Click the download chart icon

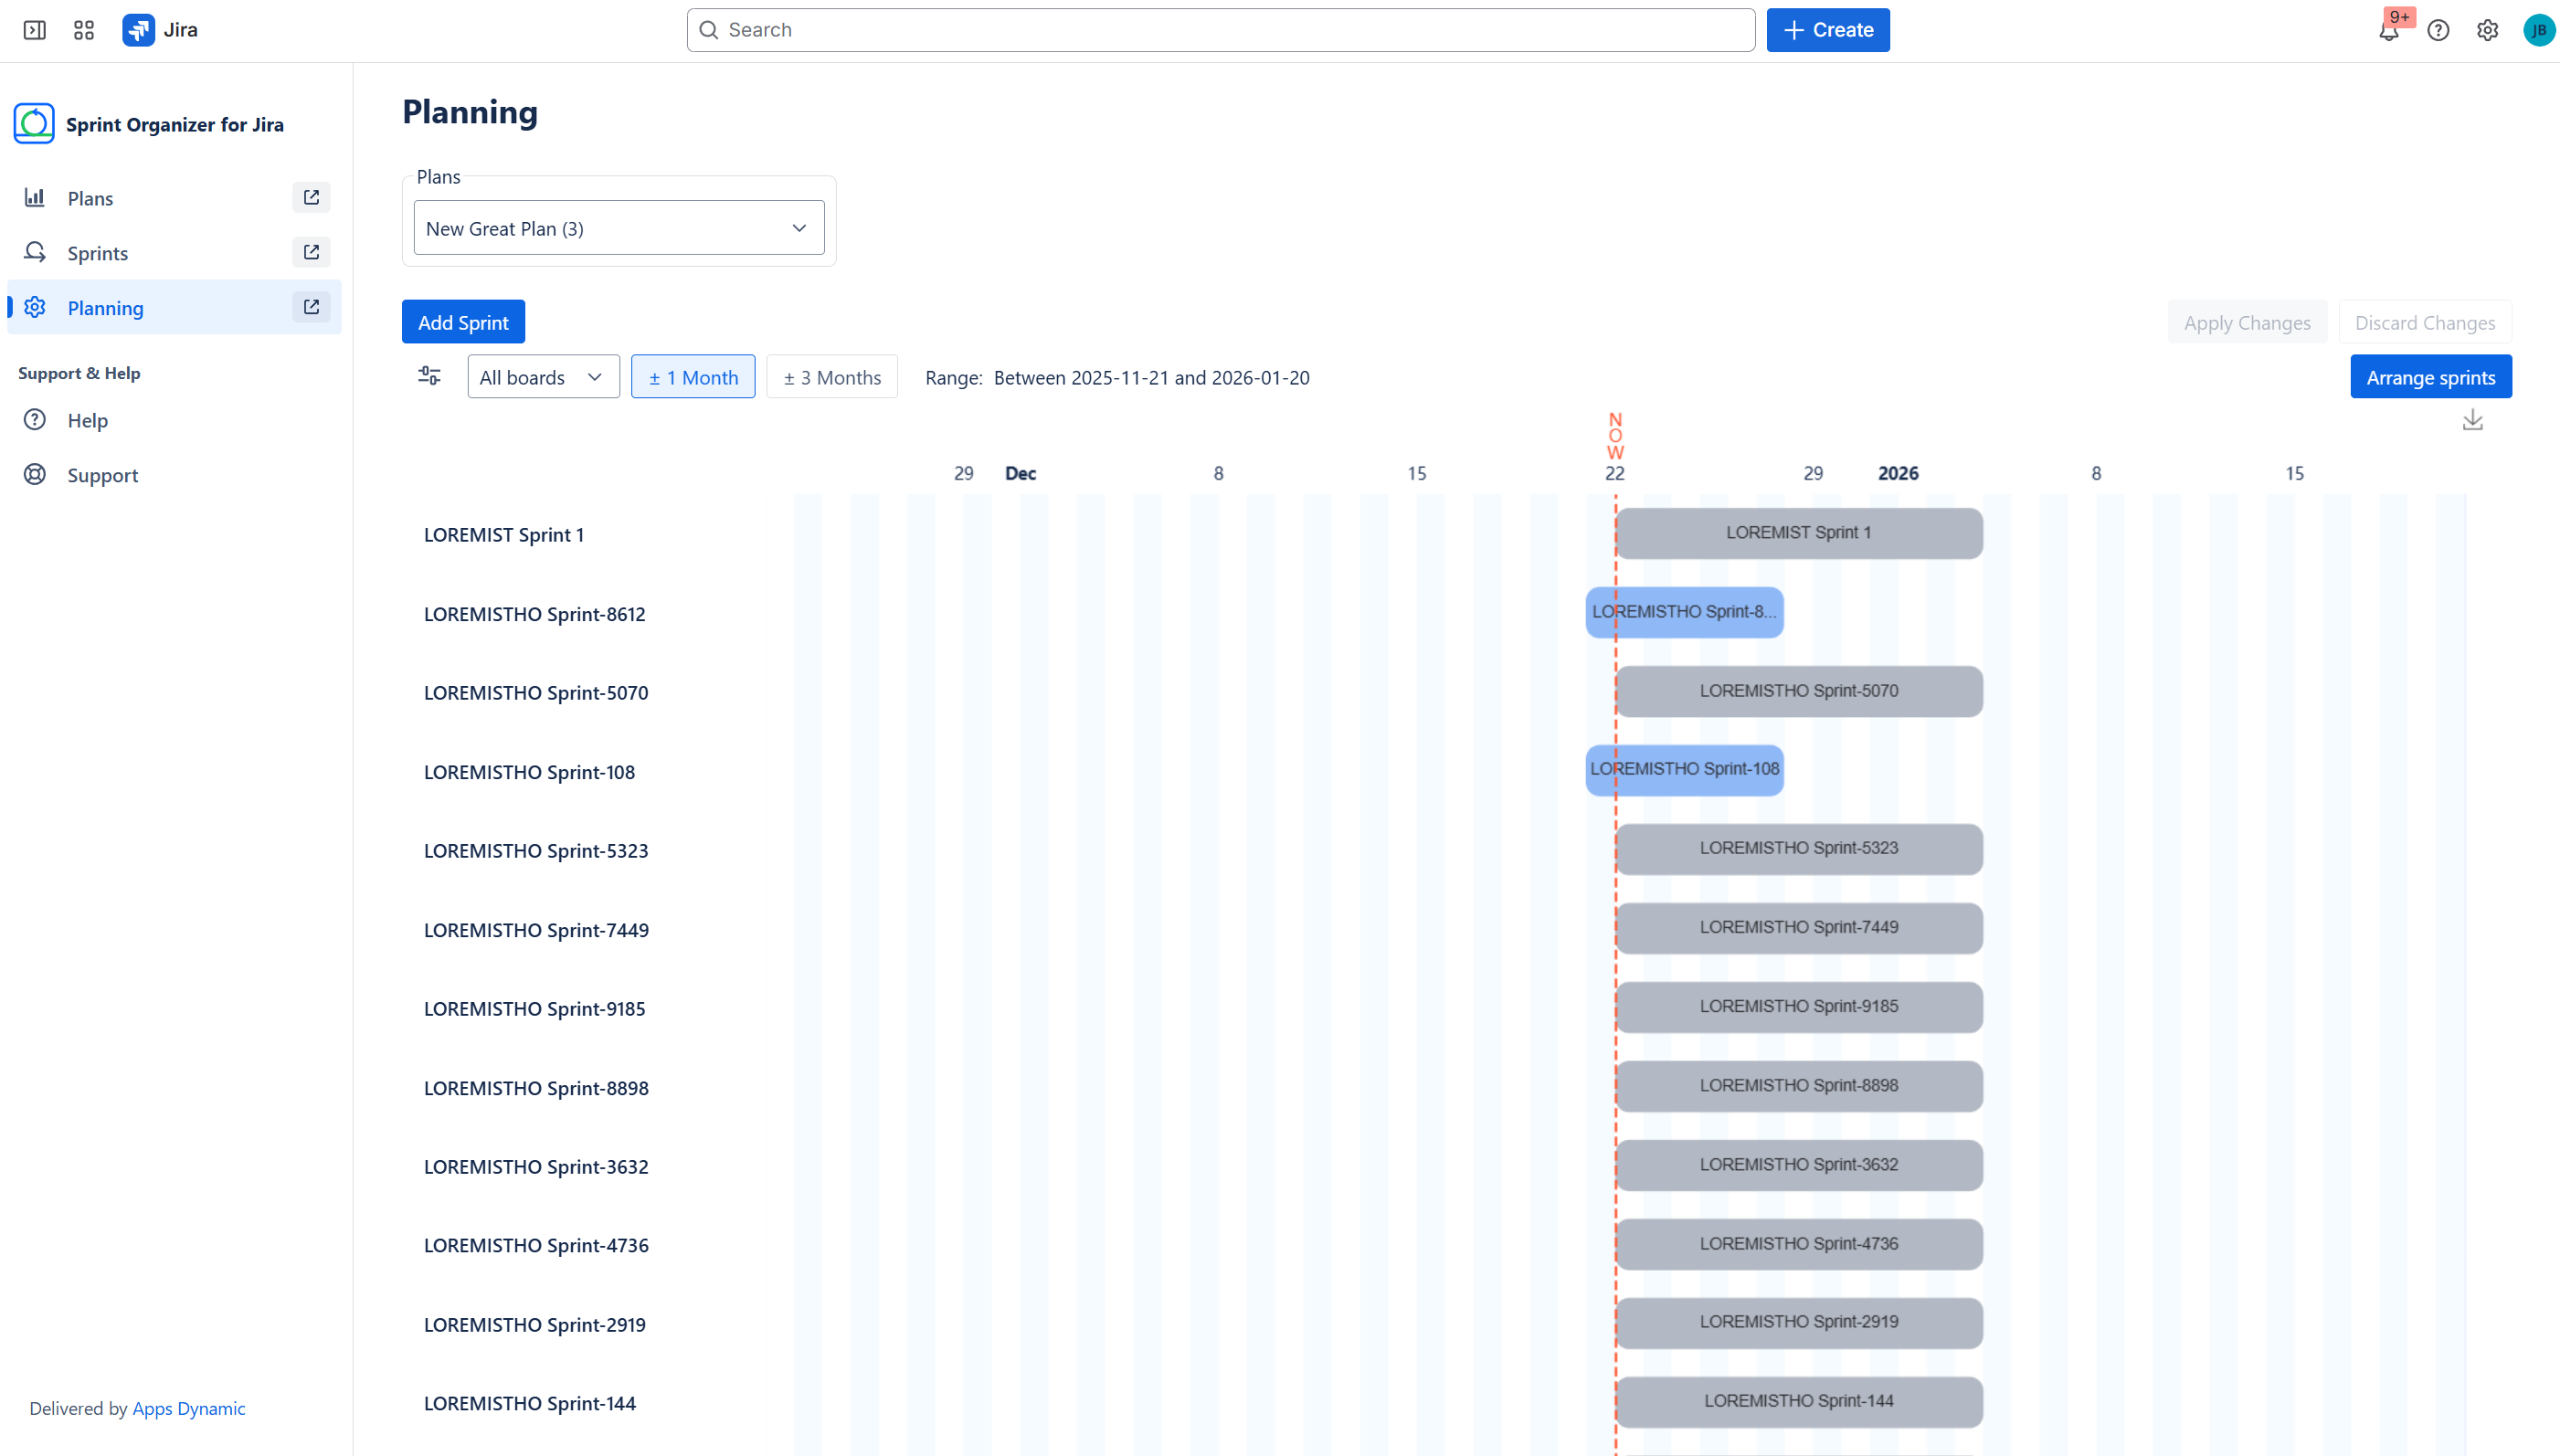[2472, 420]
